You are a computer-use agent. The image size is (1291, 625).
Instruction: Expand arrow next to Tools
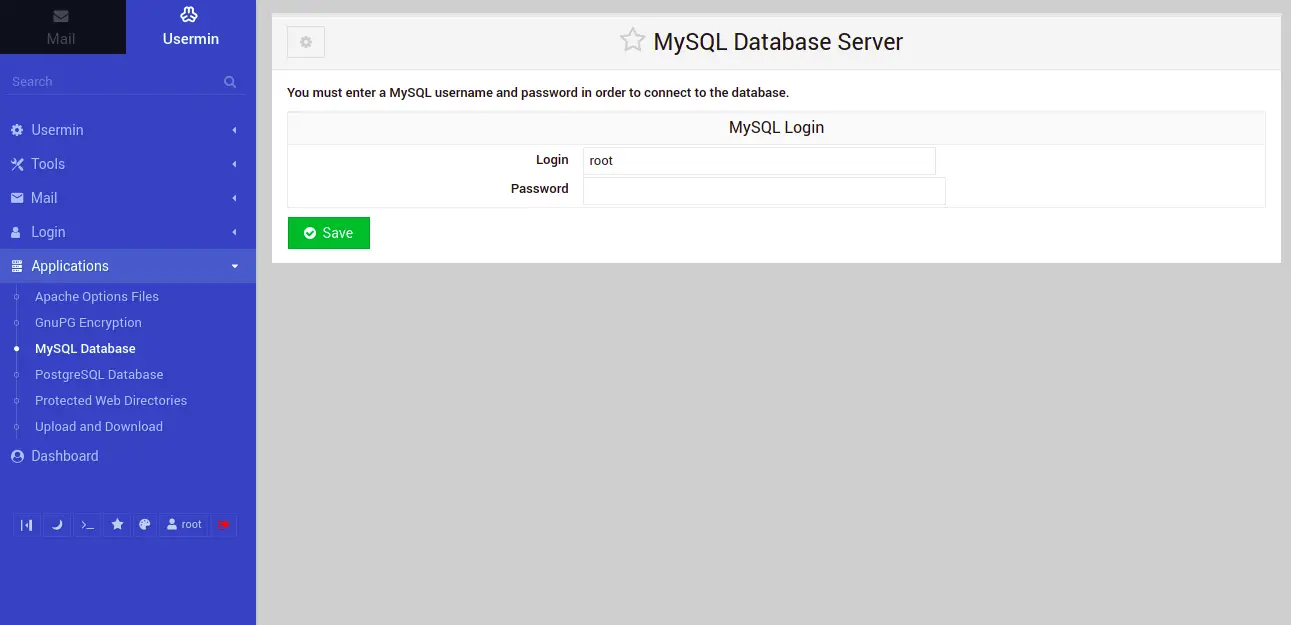click(235, 164)
